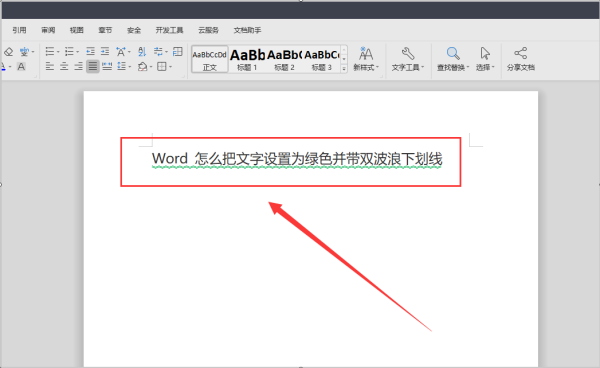Expand the full styles gallery list
Image resolution: width=600 pixels, height=368 pixels.
point(344,68)
